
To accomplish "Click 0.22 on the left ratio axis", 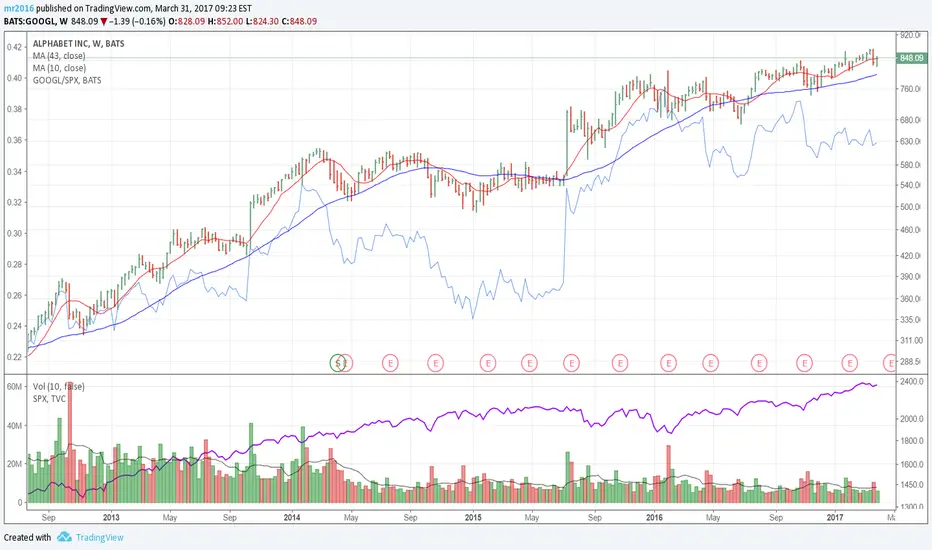I will click(15, 357).
